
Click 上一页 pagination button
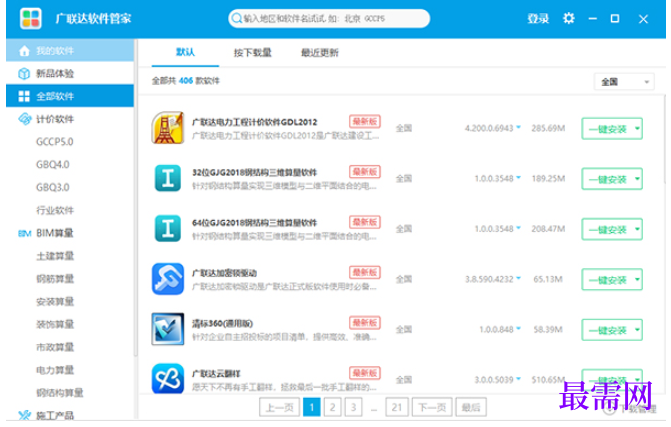(x=279, y=407)
